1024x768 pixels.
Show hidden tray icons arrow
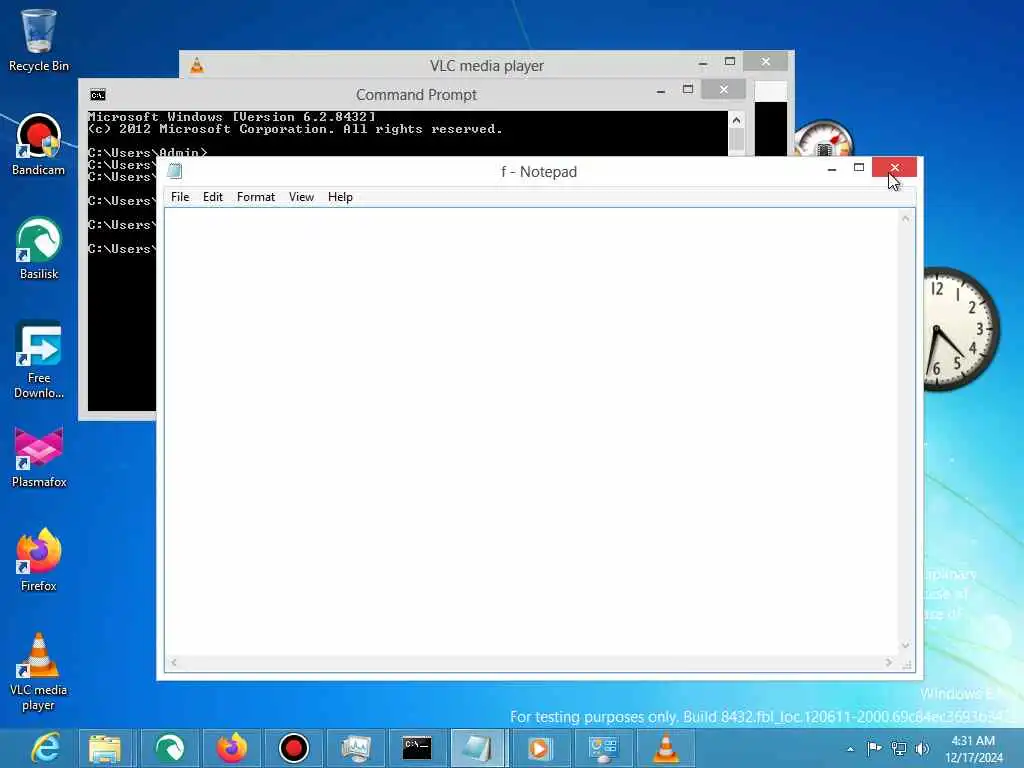pos(850,749)
